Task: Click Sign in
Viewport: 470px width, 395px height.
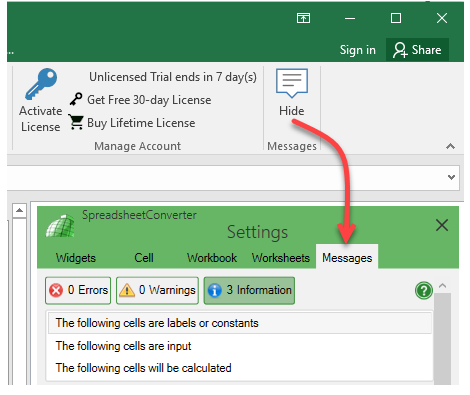Action: [x=358, y=50]
